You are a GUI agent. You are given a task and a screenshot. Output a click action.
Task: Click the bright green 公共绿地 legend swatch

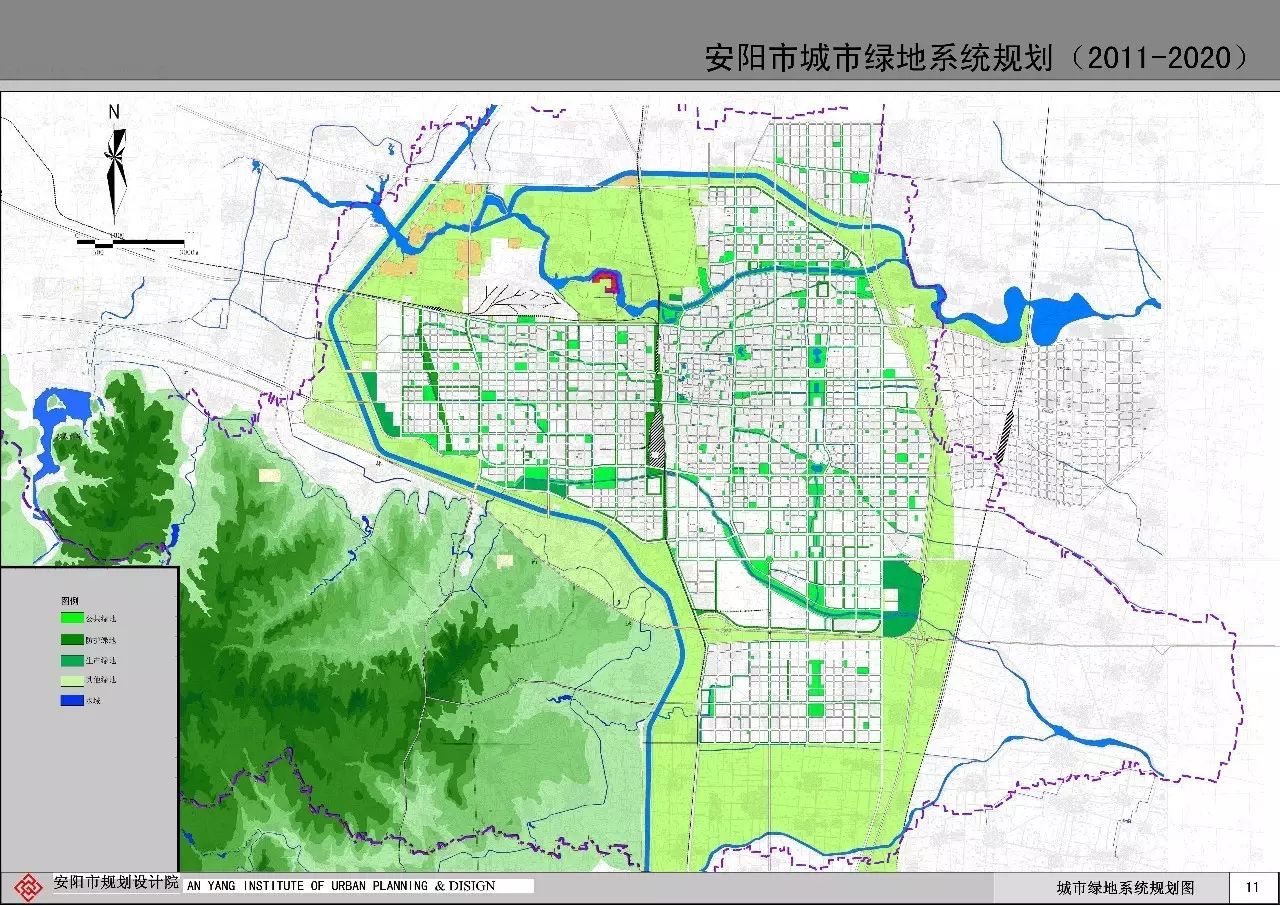click(72, 618)
